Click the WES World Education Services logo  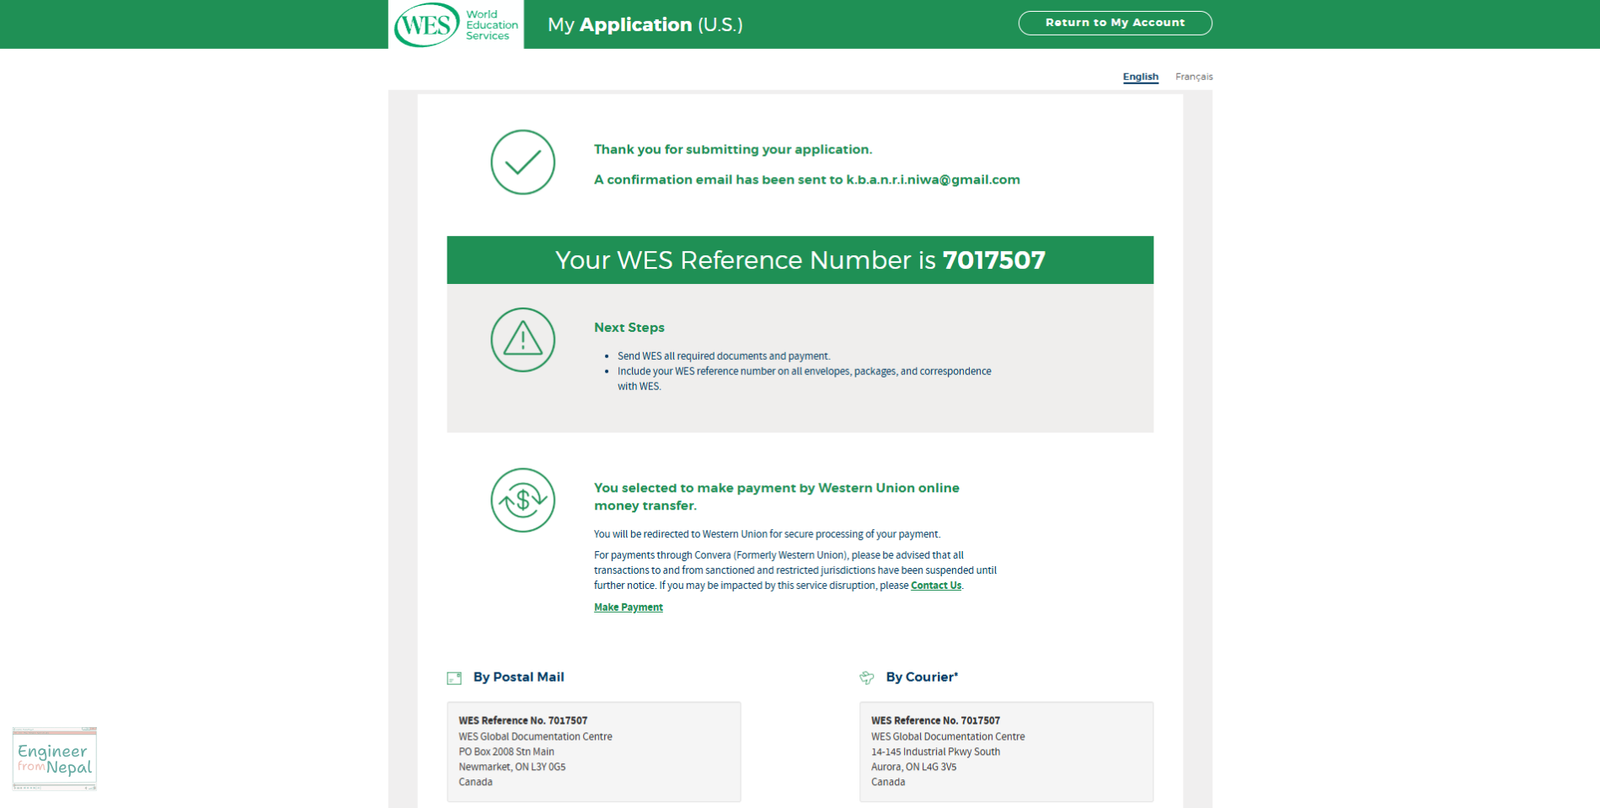pyautogui.click(x=456, y=24)
